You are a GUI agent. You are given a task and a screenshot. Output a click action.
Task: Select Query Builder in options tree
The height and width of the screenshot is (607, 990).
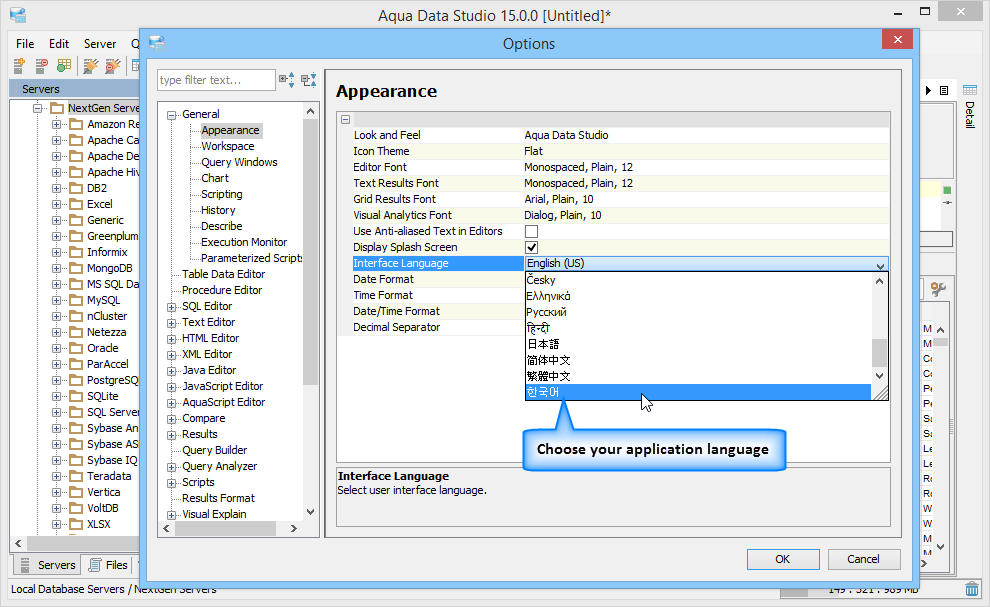coord(215,450)
